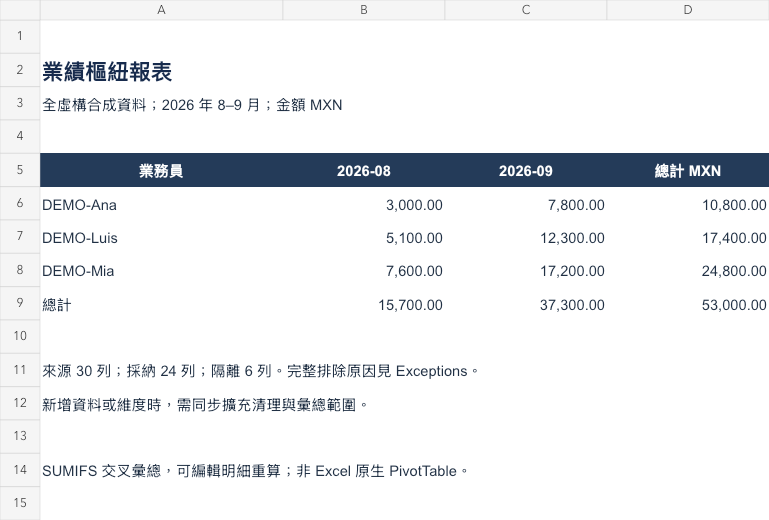This screenshot has width=769, height=520.
Task: Select row 15 header
Action: (x=20, y=503)
